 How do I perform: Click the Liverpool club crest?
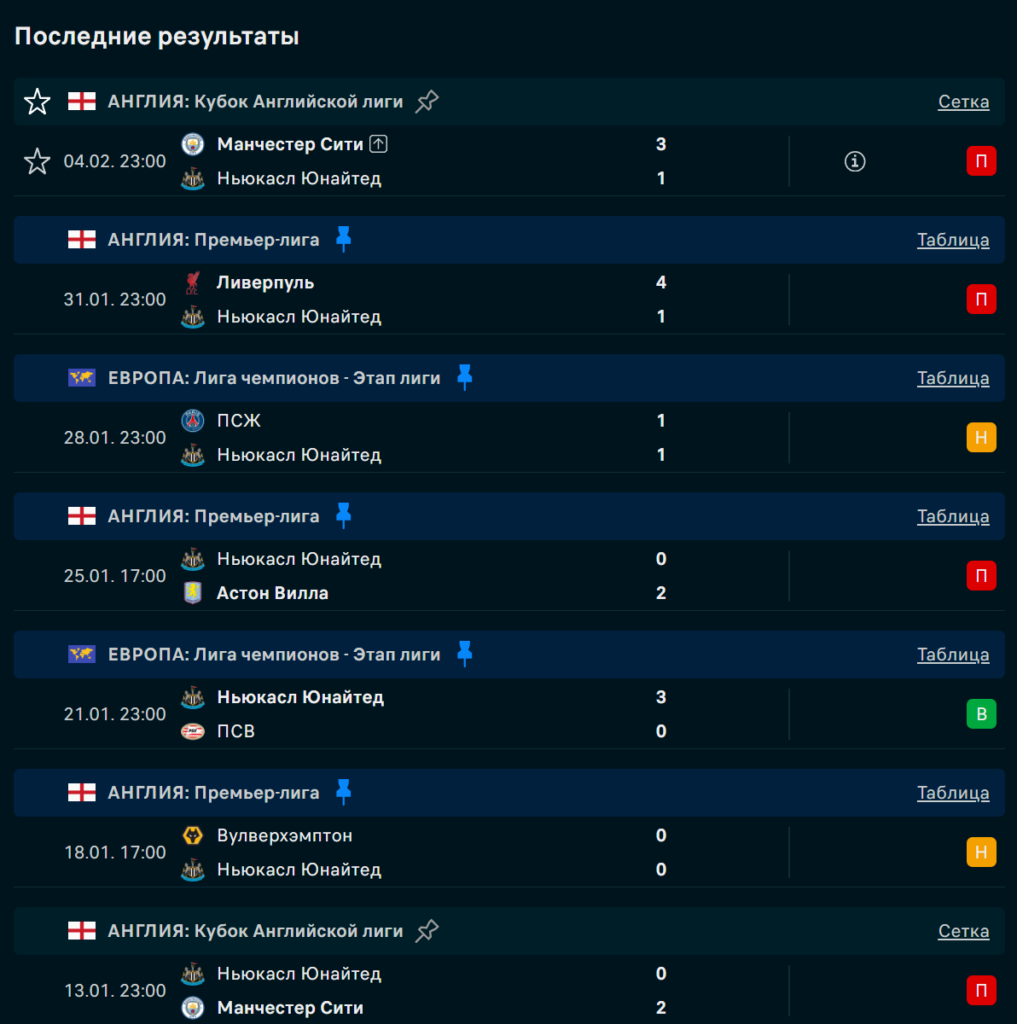(x=192, y=283)
